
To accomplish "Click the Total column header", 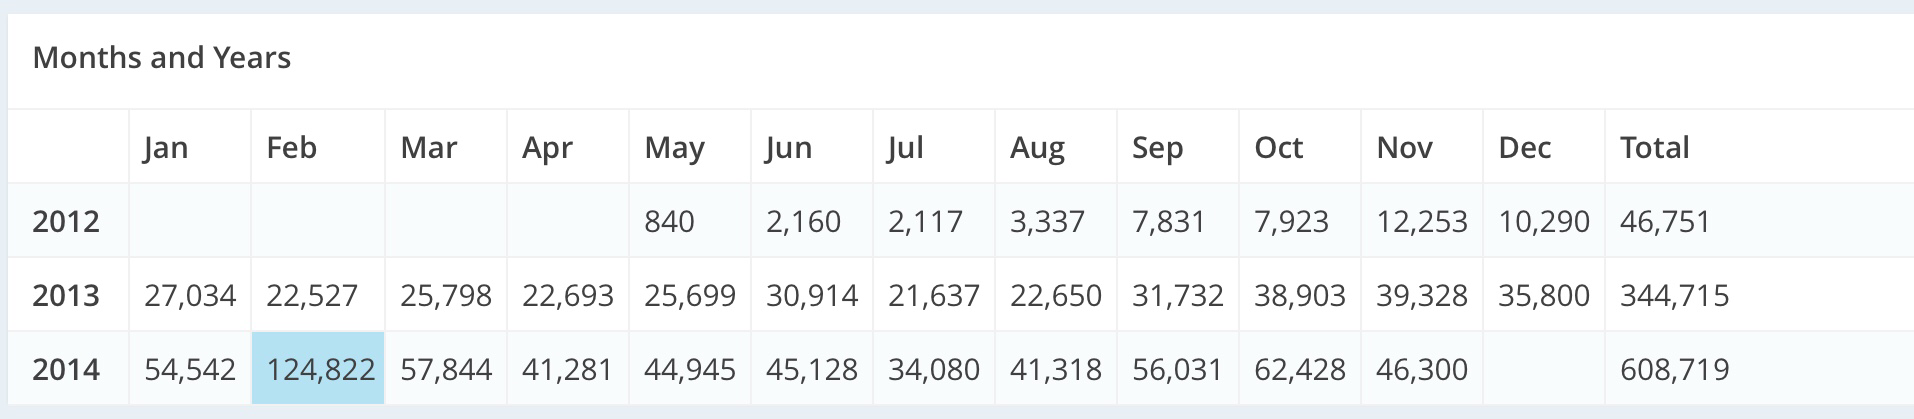I will [1655, 148].
